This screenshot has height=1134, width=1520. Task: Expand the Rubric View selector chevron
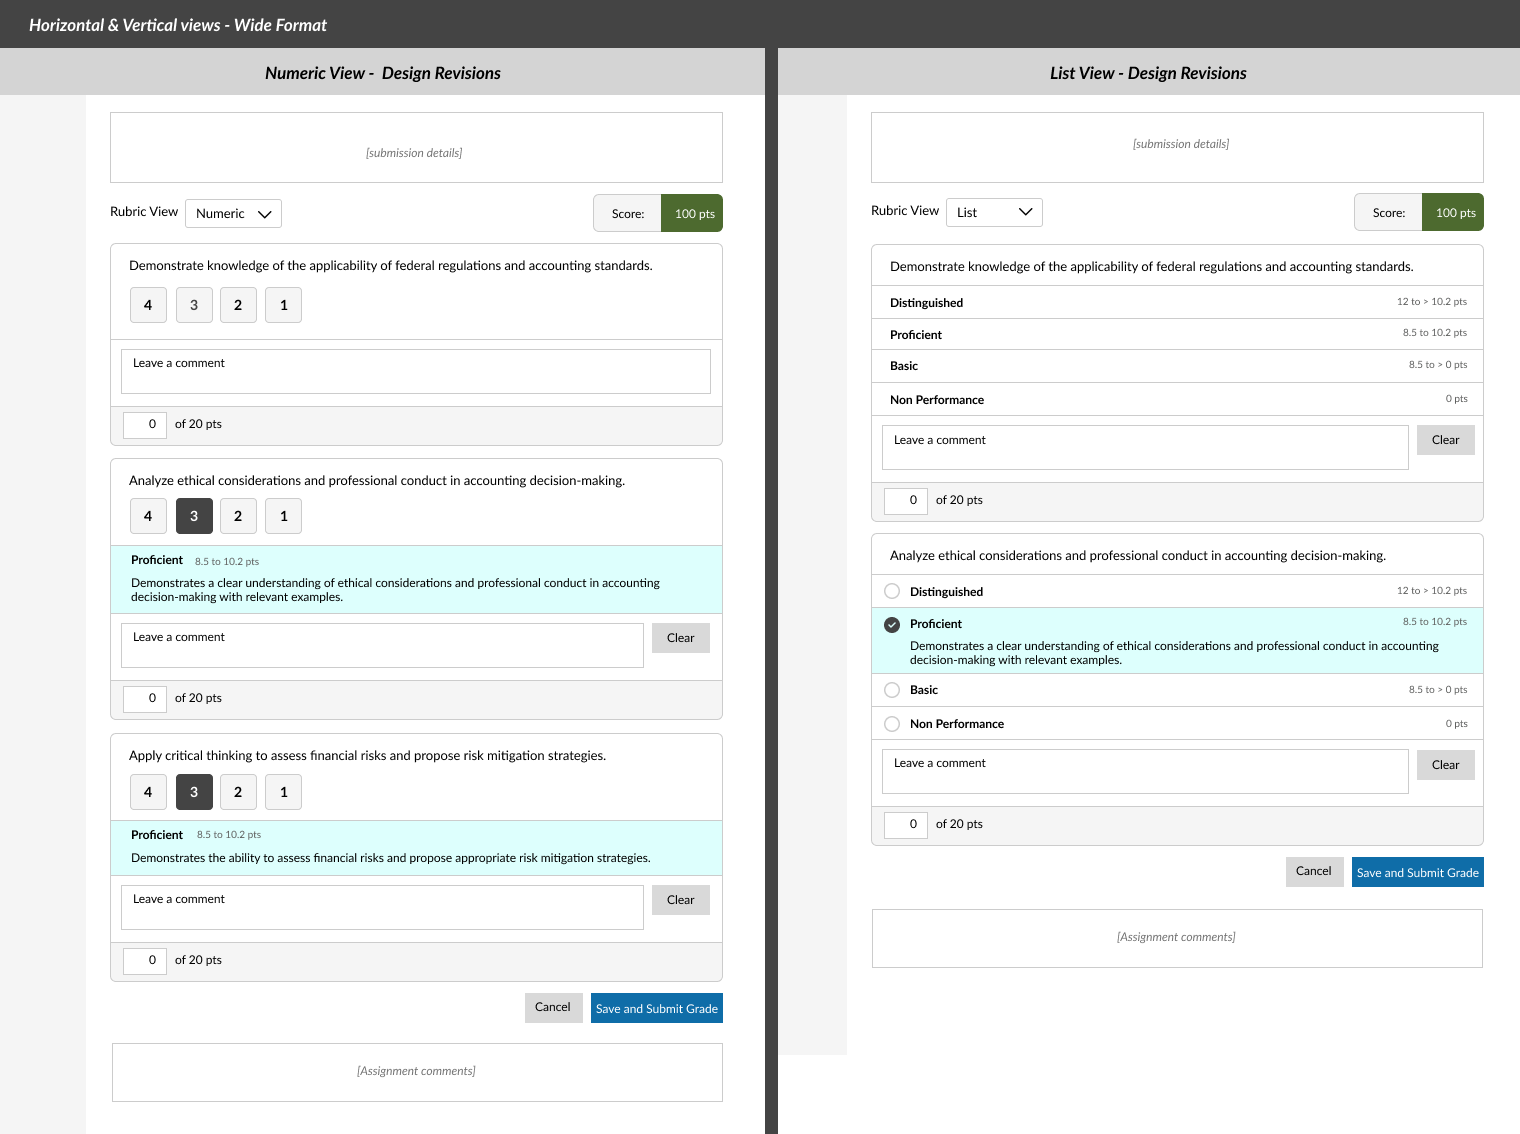click(265, 213)
